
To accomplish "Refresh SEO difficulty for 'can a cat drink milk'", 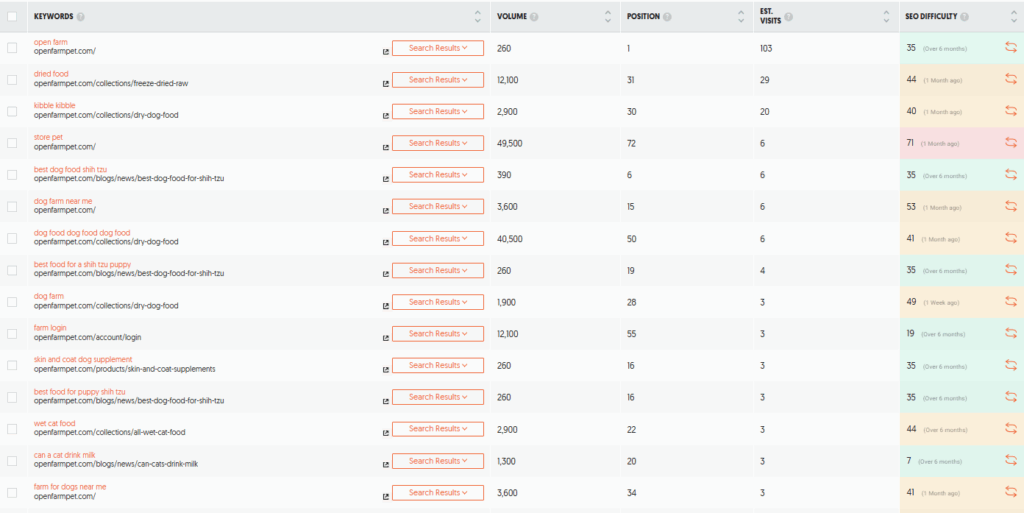I will (x=1010, y=461).
